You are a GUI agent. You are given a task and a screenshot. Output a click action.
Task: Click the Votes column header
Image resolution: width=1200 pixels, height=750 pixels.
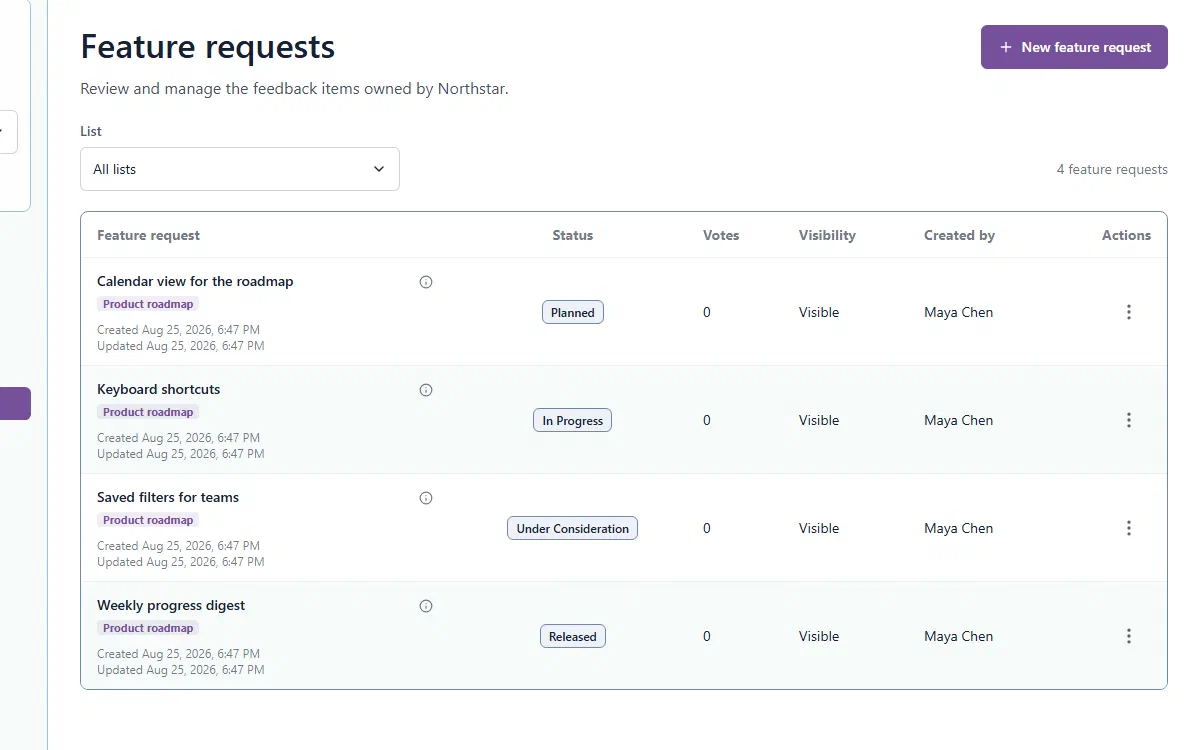coord(721,235)
